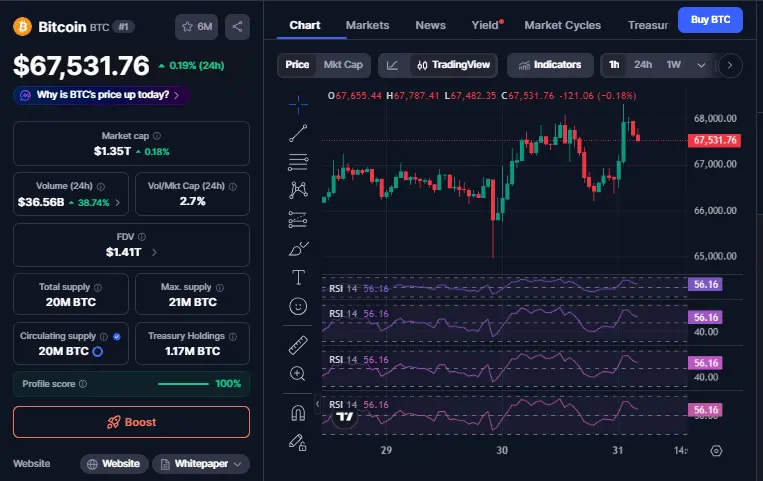This screenshot has height=481, width=763.
Task: Open the Treasuries tab
Action: (648, 25)
